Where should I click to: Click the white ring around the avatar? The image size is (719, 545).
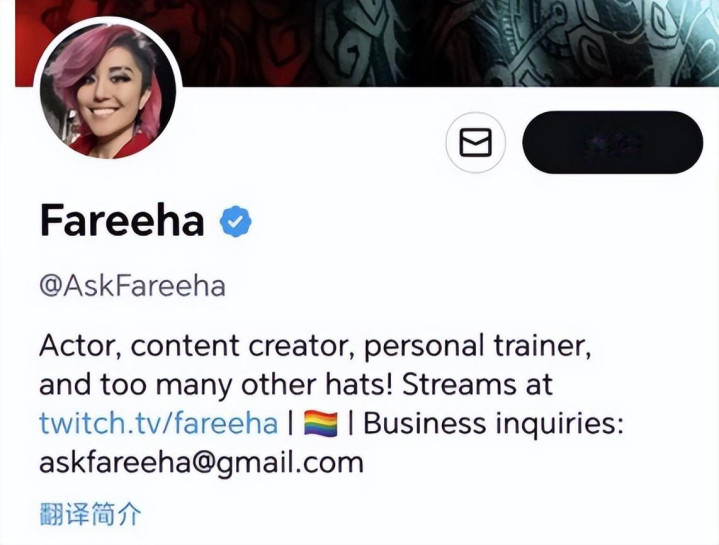pos(108,20)
